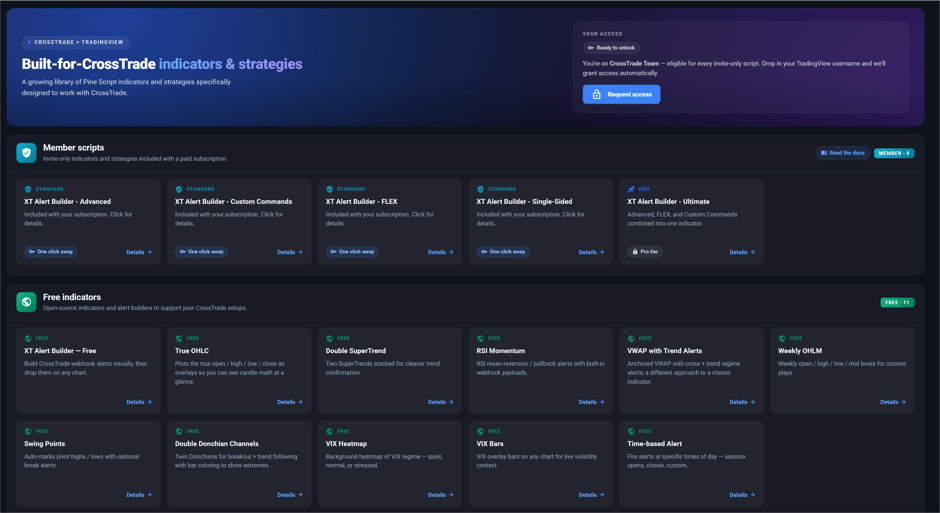The image size is (940, 513).
Task: Select the True OHLC card title
Action: click(x=192, y=351)
